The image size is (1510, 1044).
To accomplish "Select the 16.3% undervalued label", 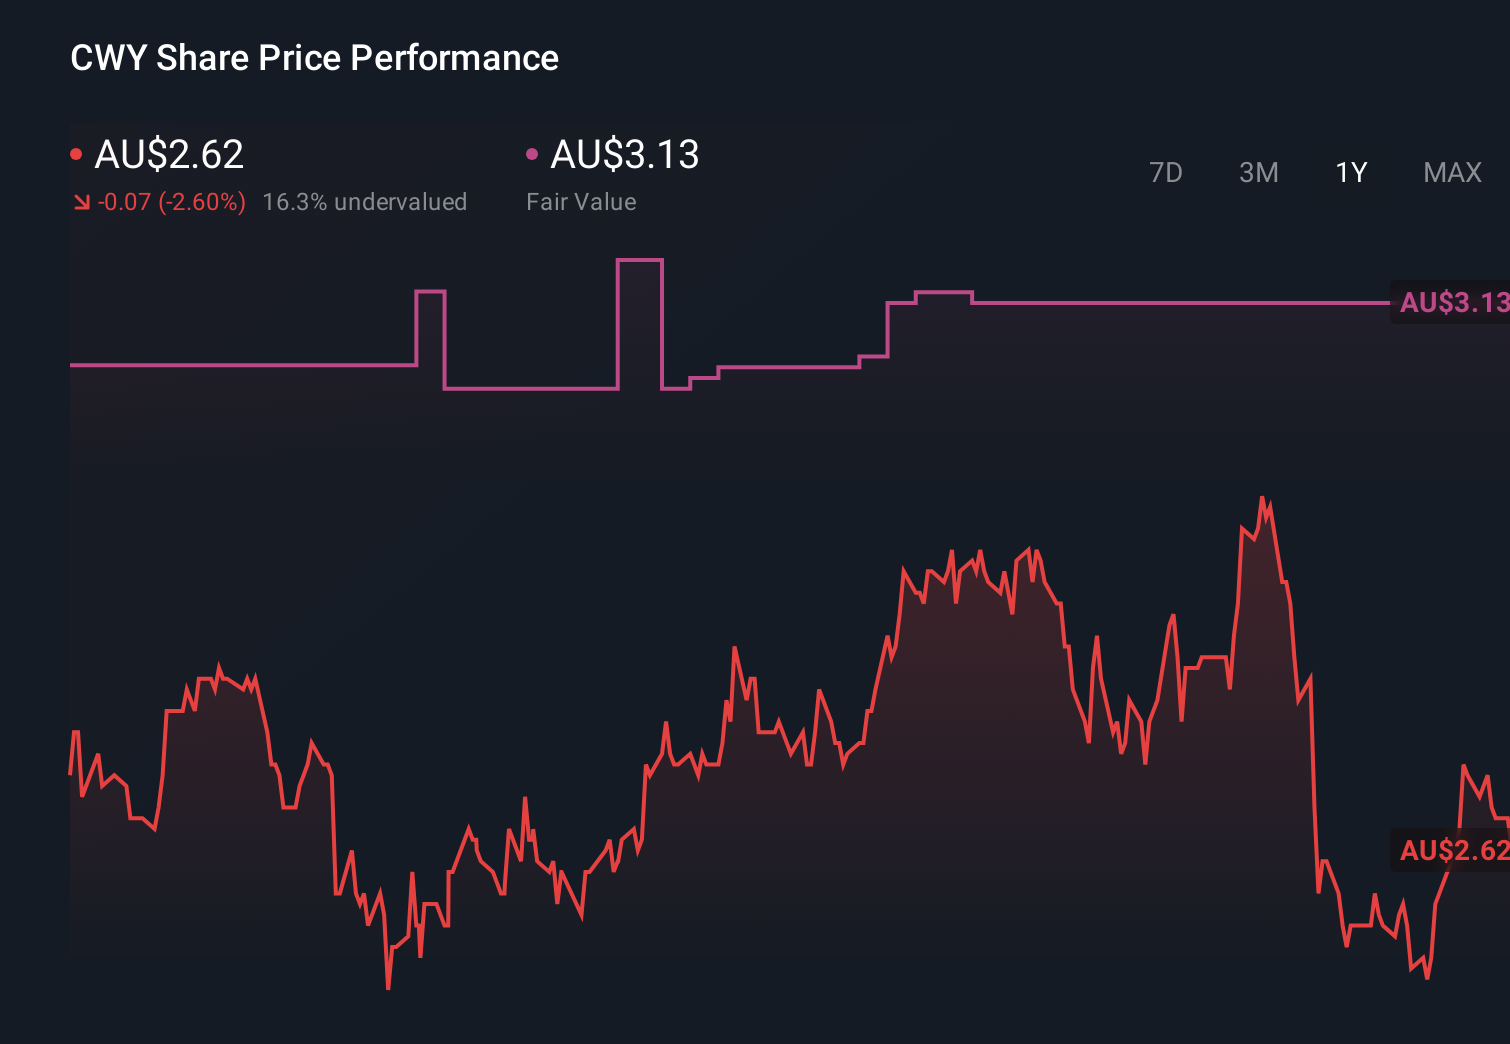I will click(365, 201).
